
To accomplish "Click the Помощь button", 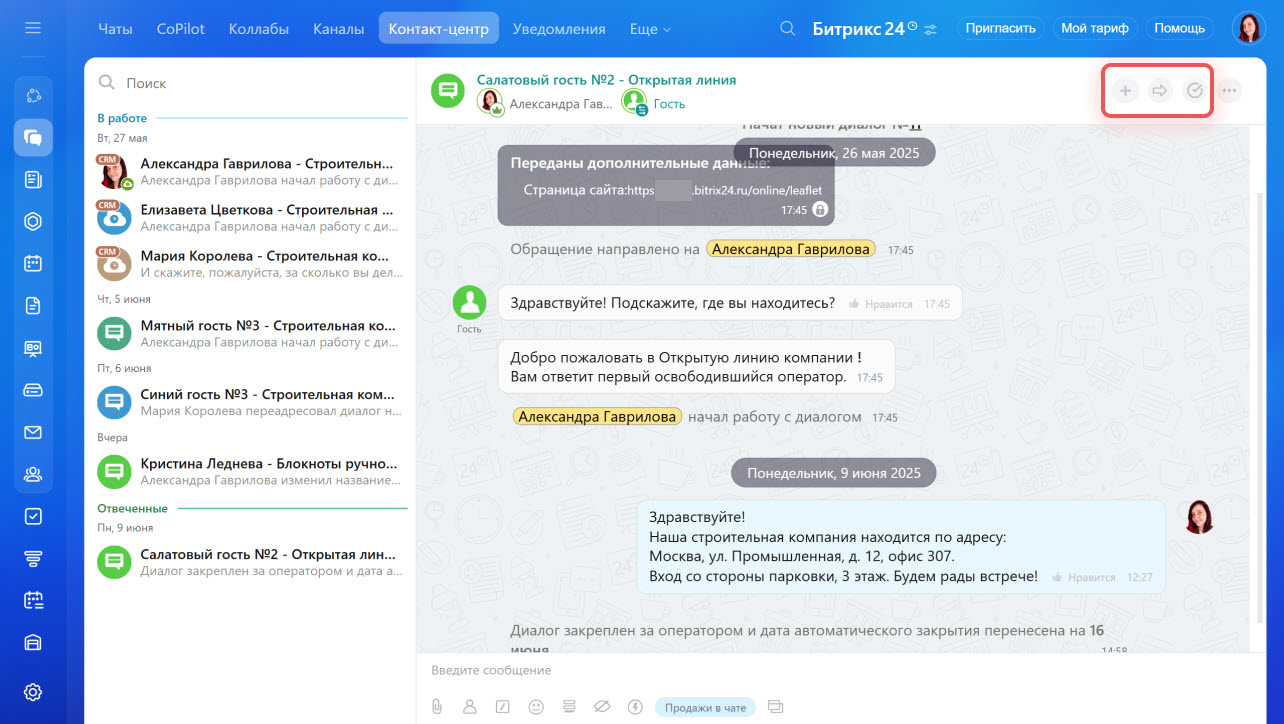I will coord(1180,28).
